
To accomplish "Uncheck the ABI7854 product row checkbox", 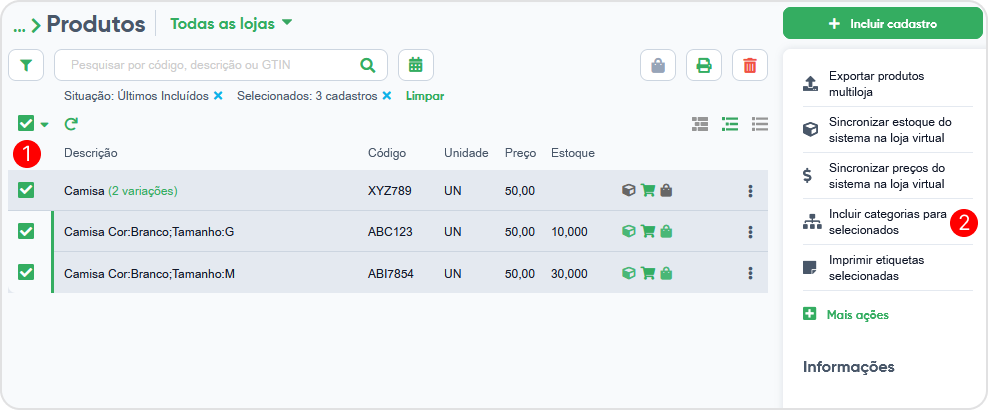I will point(26,272).
